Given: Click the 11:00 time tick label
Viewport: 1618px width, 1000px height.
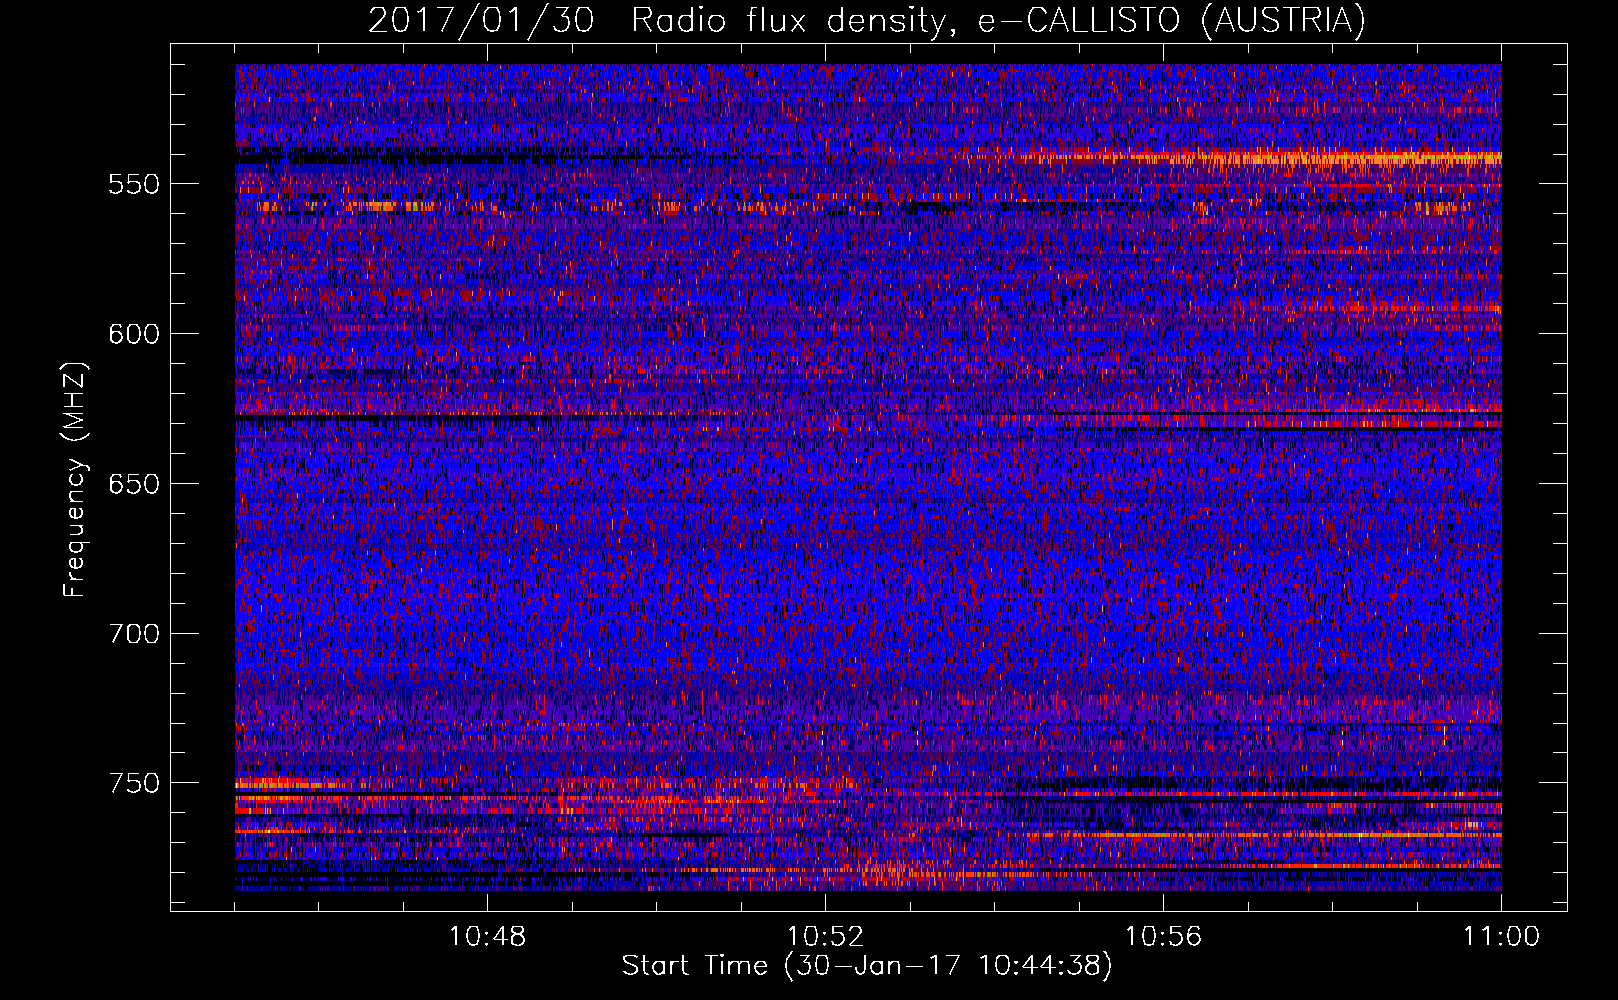Looking at the screenshot, I should (1501, 937).
